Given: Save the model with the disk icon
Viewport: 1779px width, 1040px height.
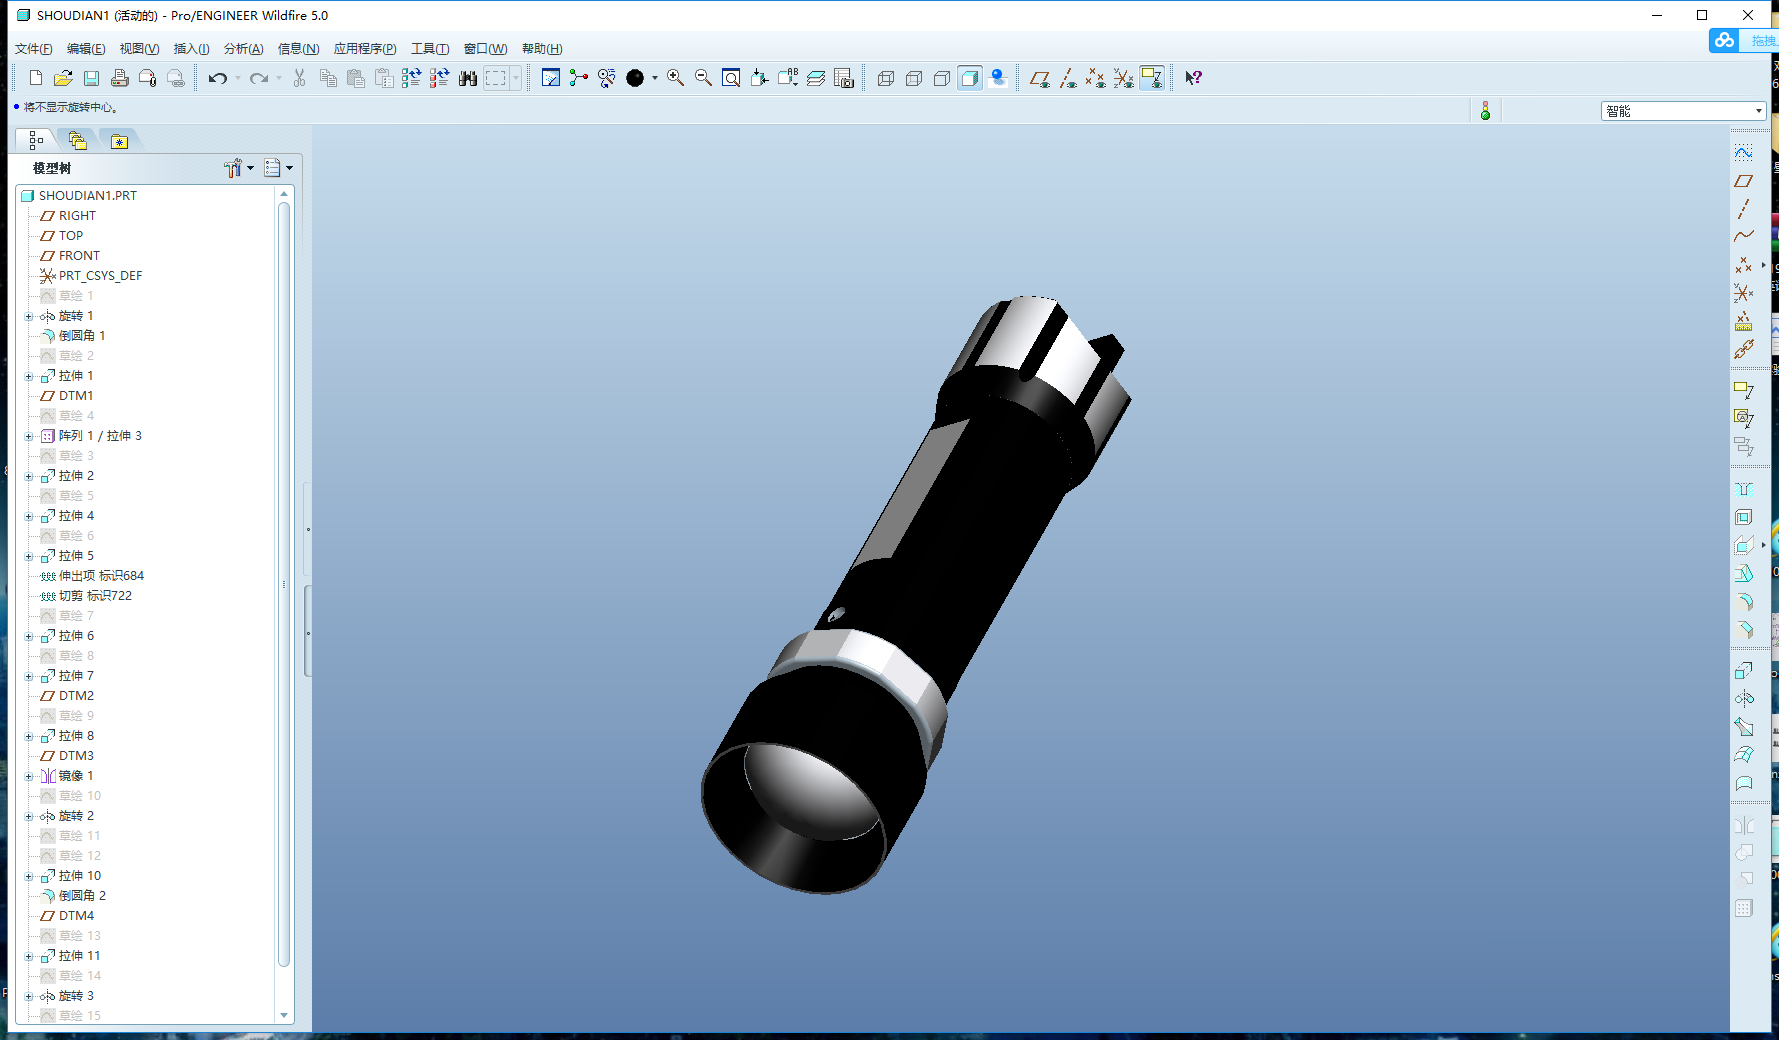Looking at the screenshot, I should pyautogui.click(x=91, y=78).
